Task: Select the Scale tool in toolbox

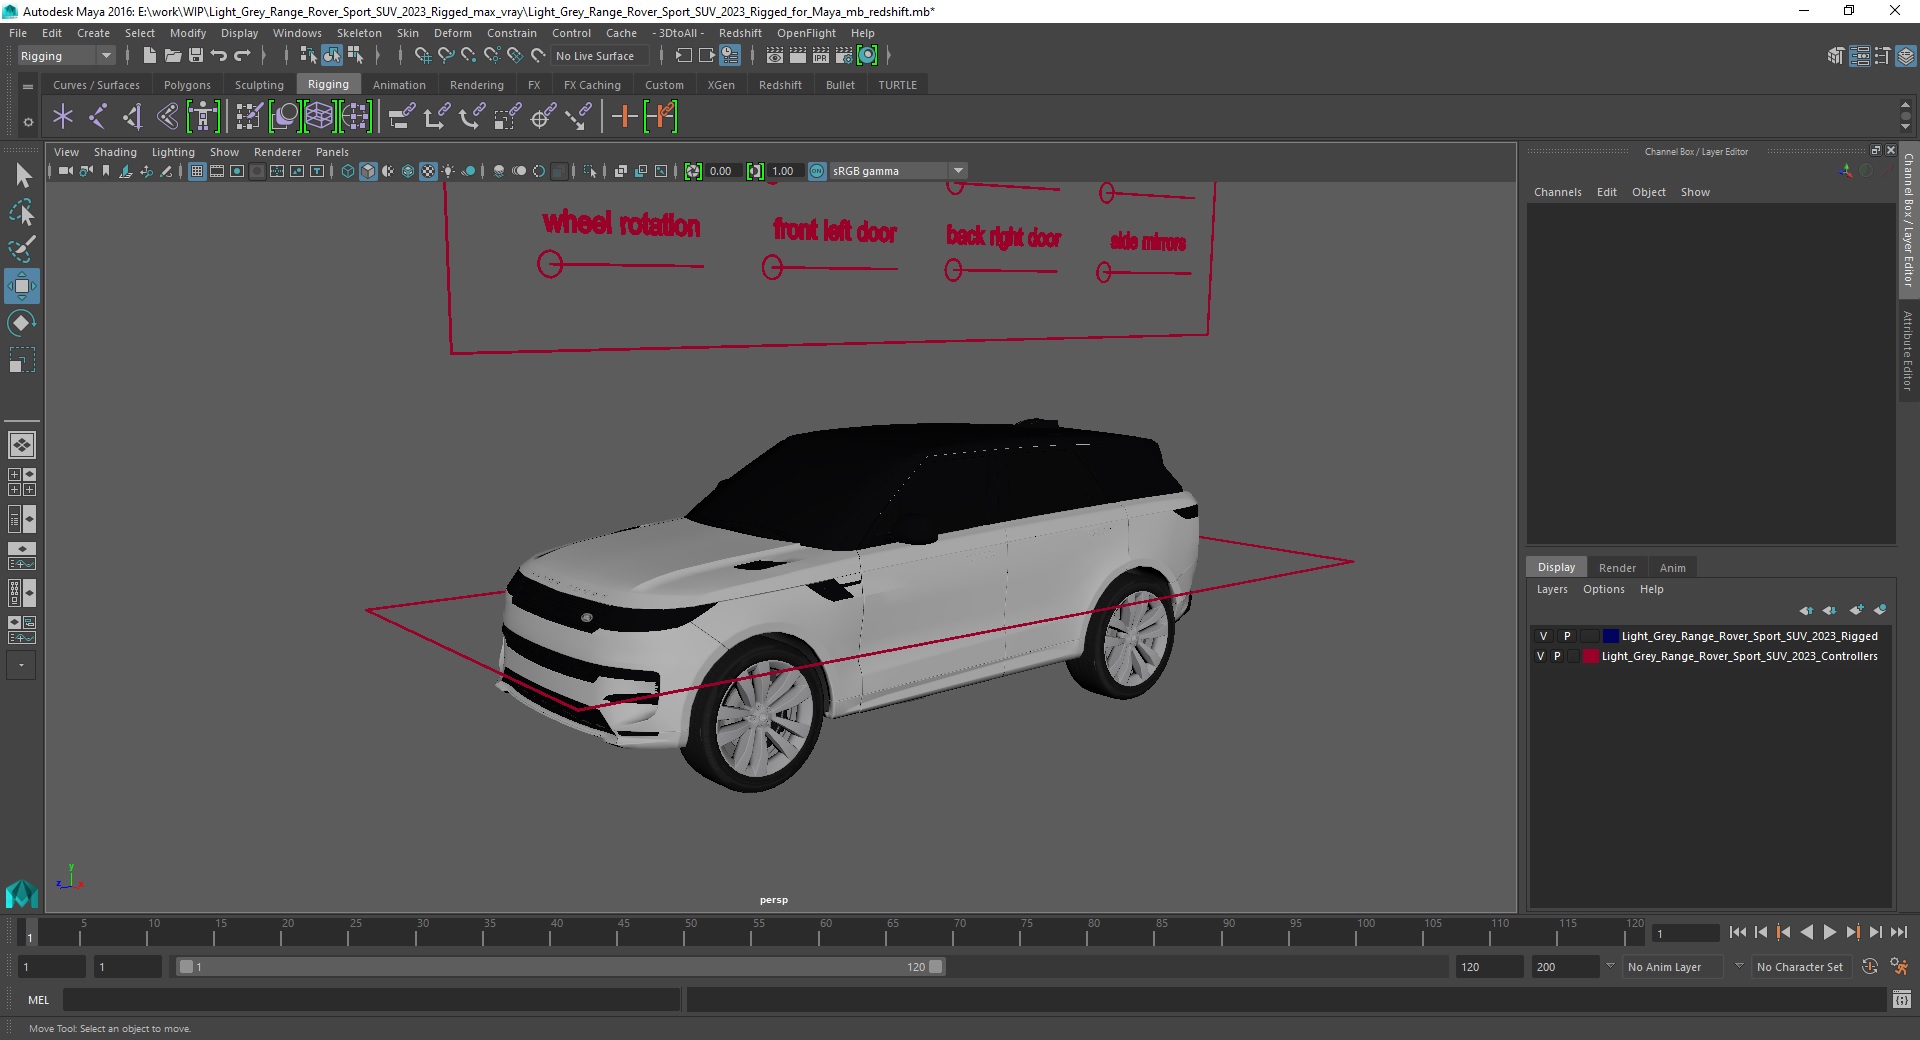Action: coord(22,360)
